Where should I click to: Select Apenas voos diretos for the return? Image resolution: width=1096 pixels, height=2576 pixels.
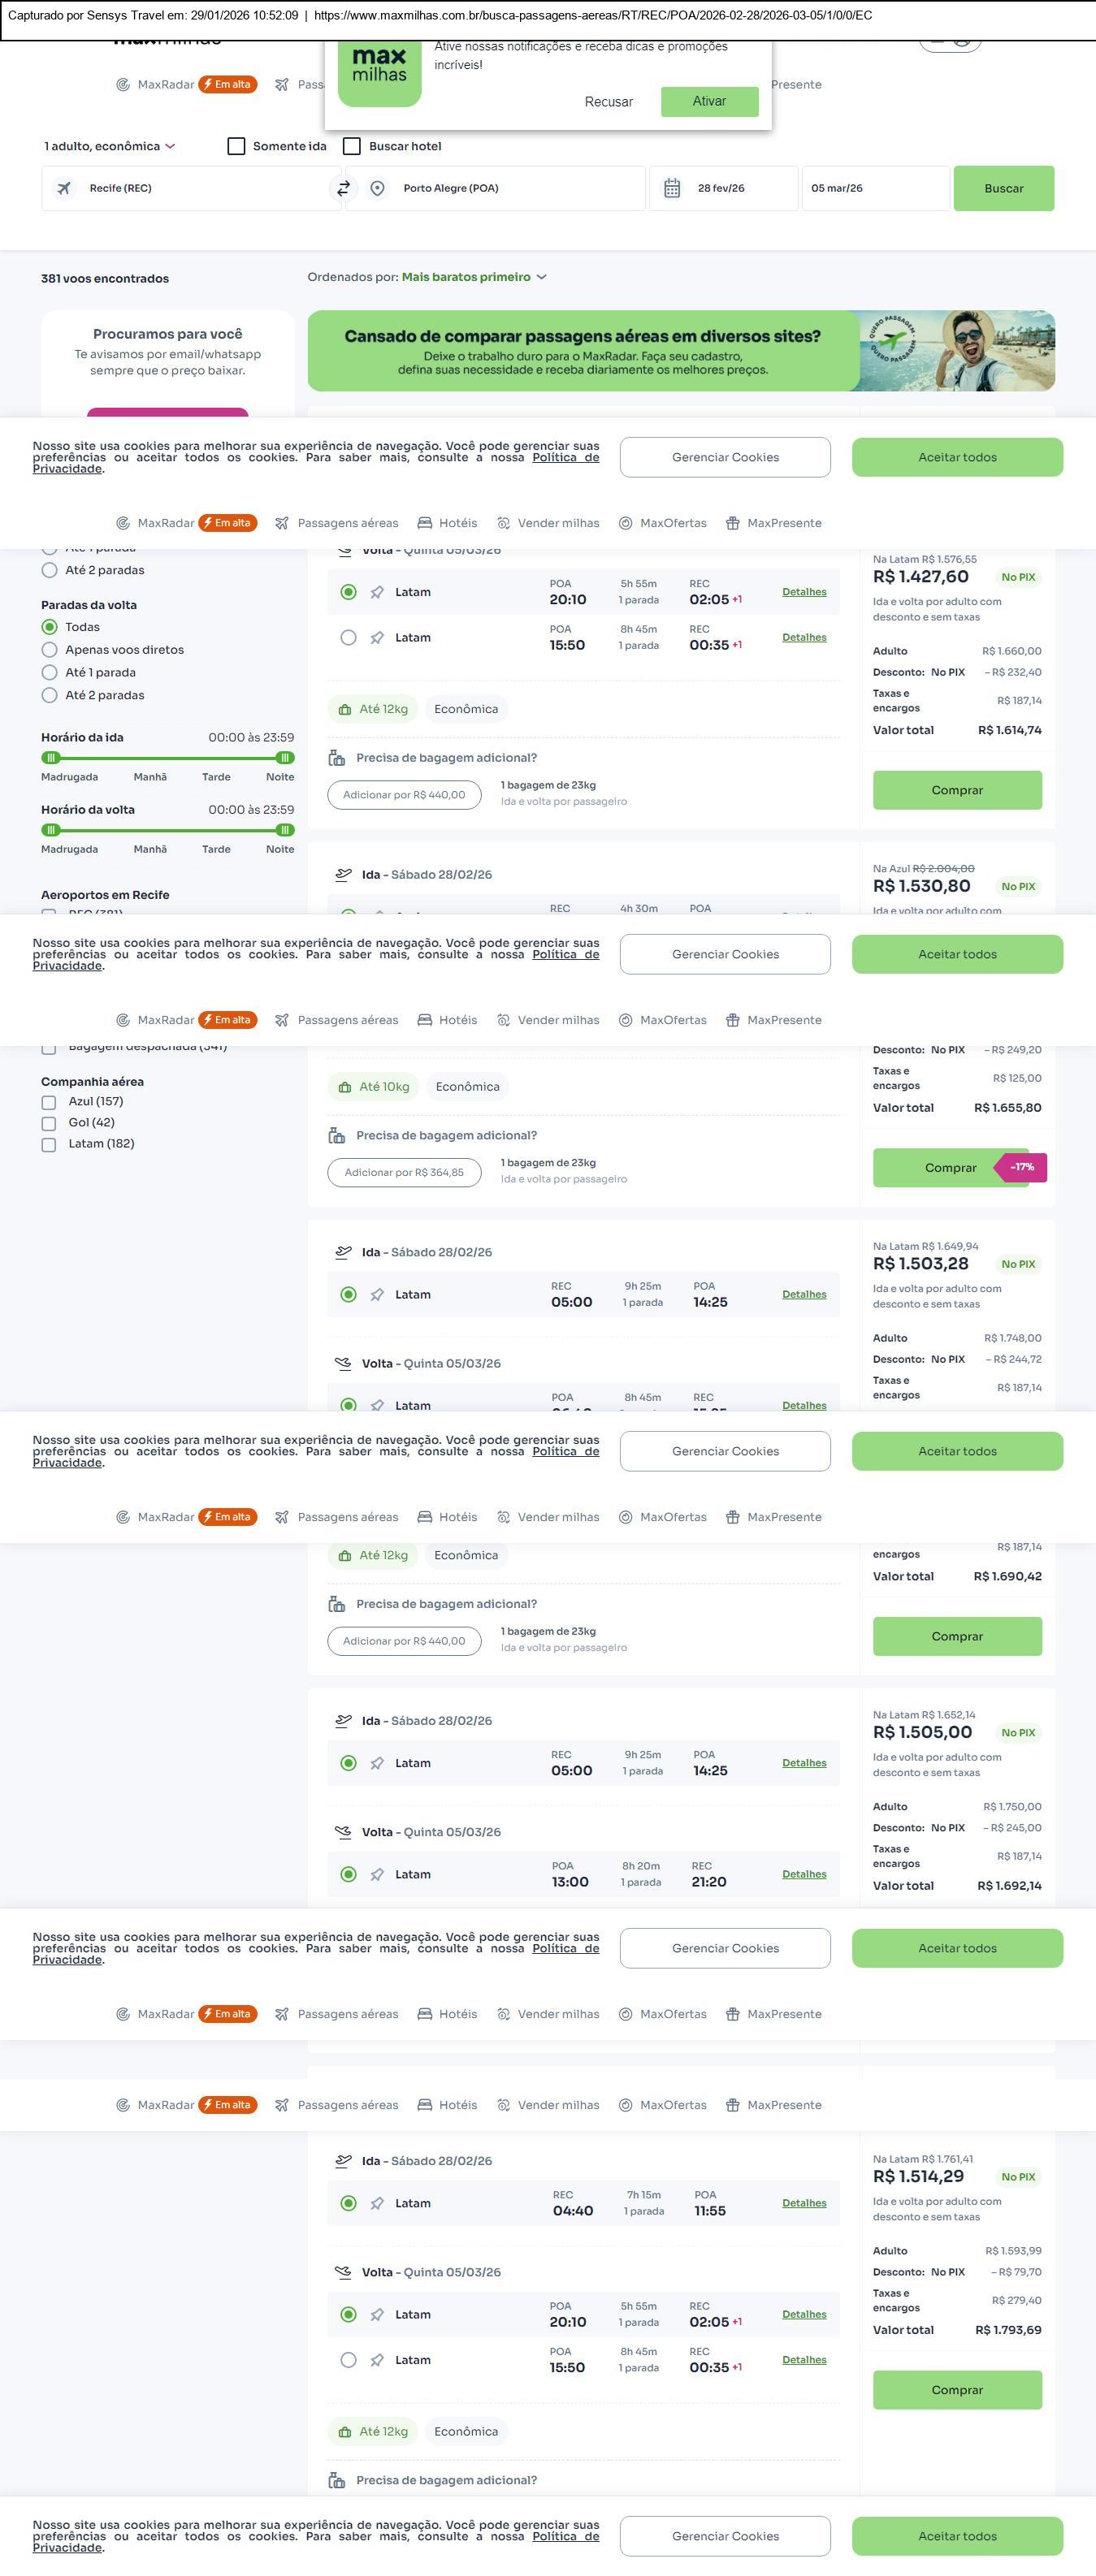pyautogui.click(x=49, y=650)
